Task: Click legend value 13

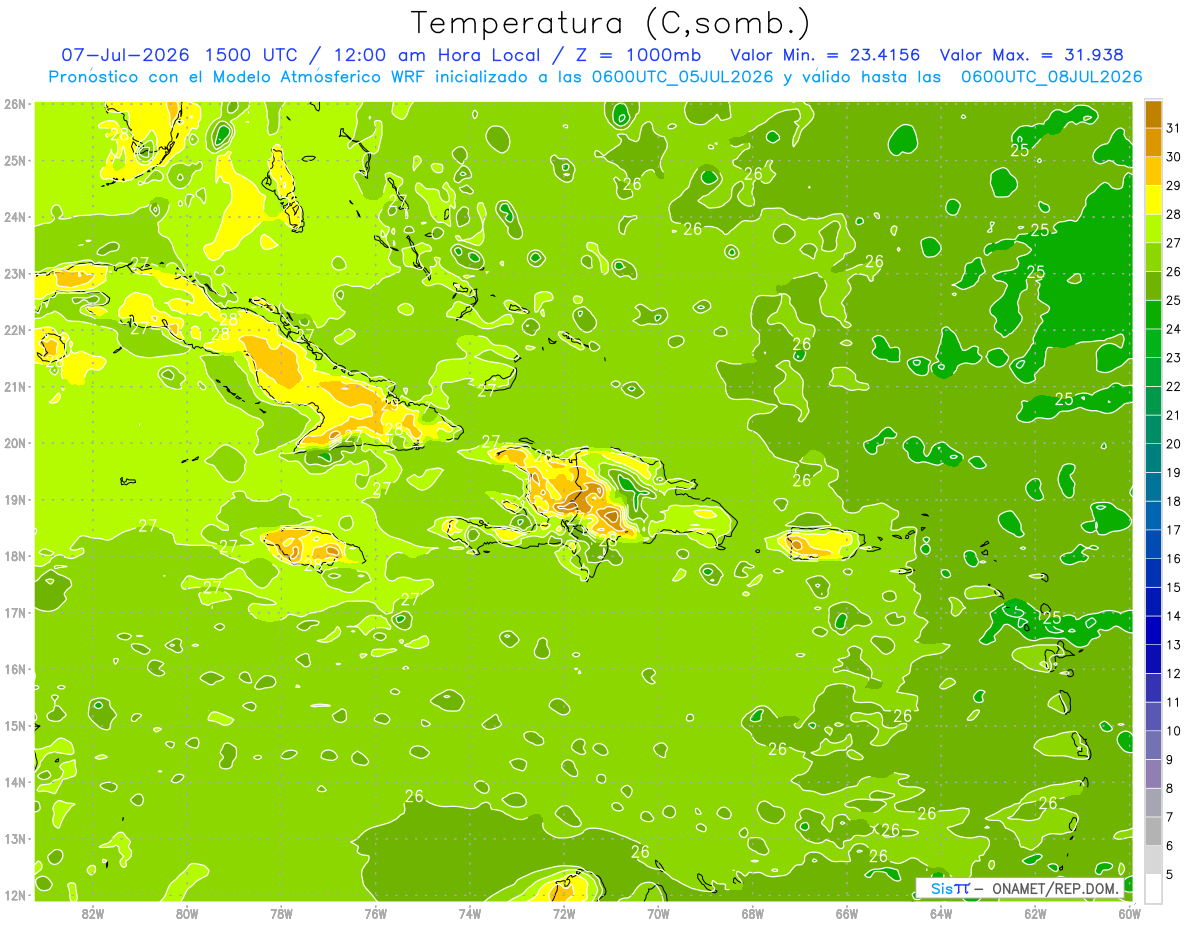Action: pos(1173,644)
